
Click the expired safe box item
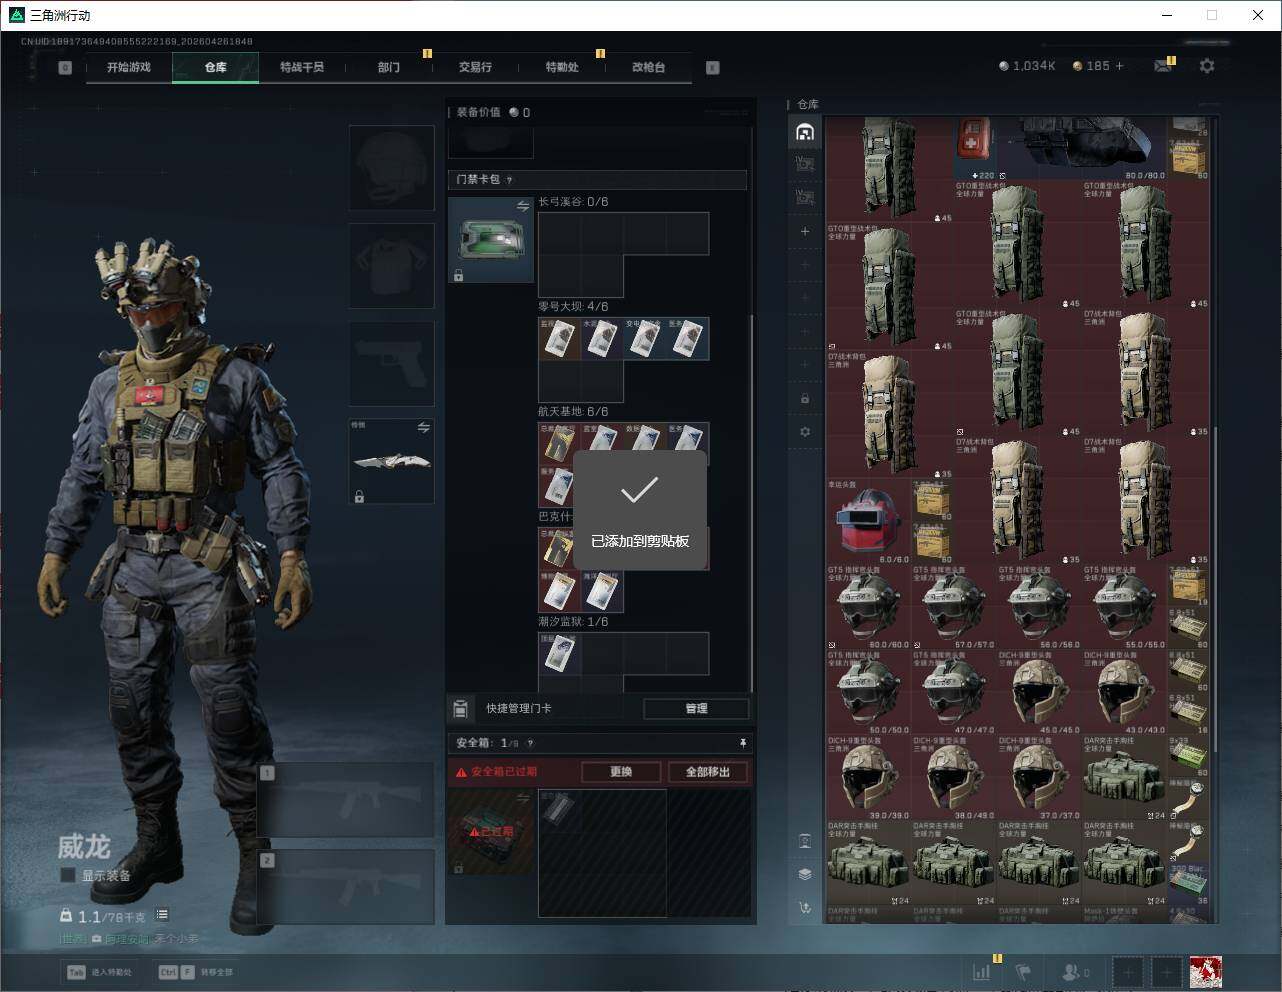point(491,832)
